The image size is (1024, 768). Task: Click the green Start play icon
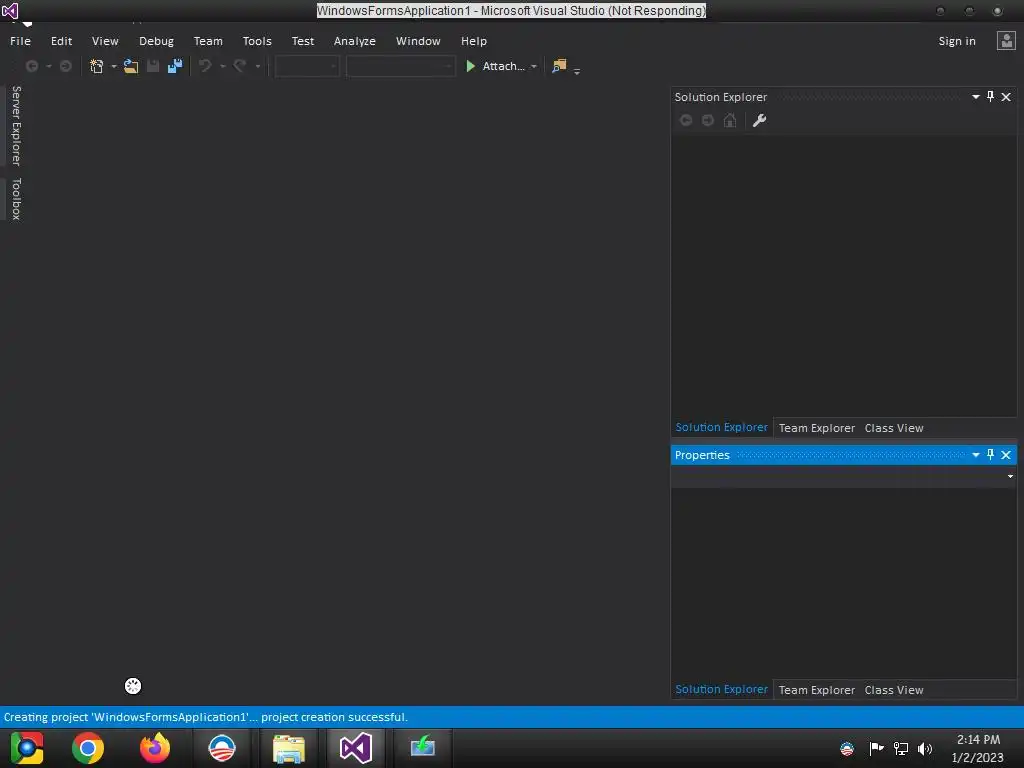point(470,66)
